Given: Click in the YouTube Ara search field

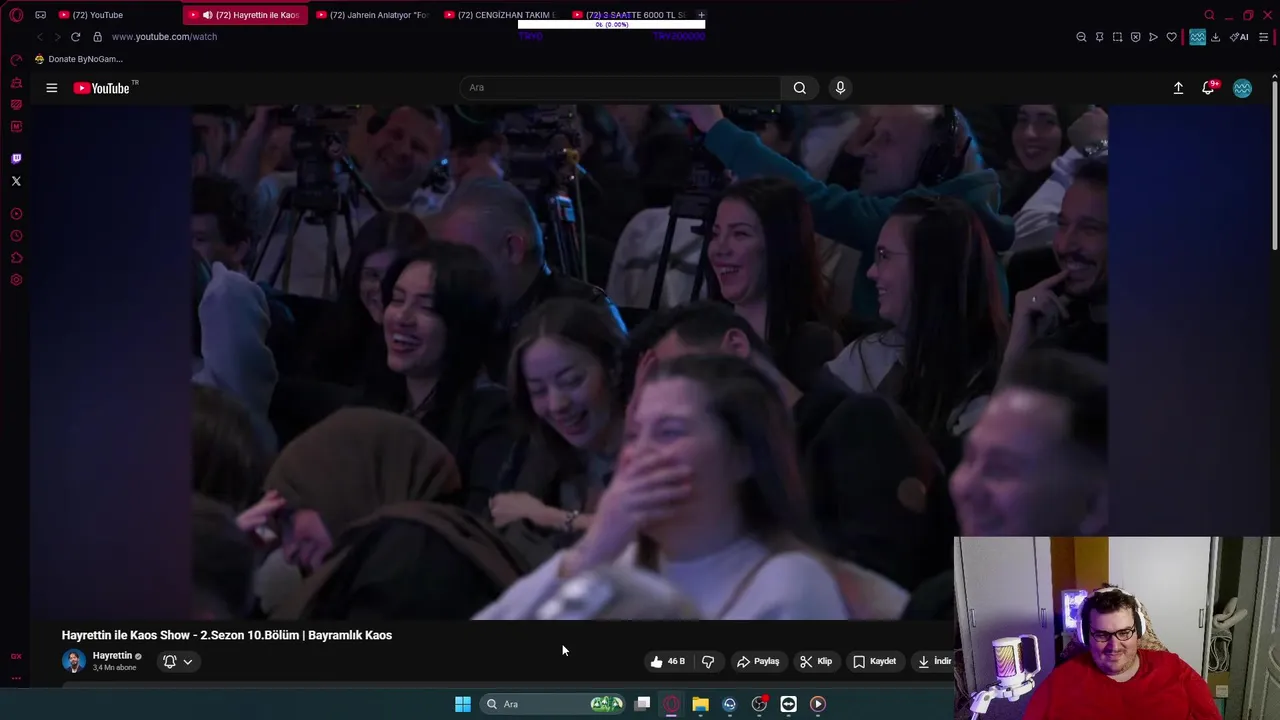Looking at the screenshot, I should (x=620, y=88).
